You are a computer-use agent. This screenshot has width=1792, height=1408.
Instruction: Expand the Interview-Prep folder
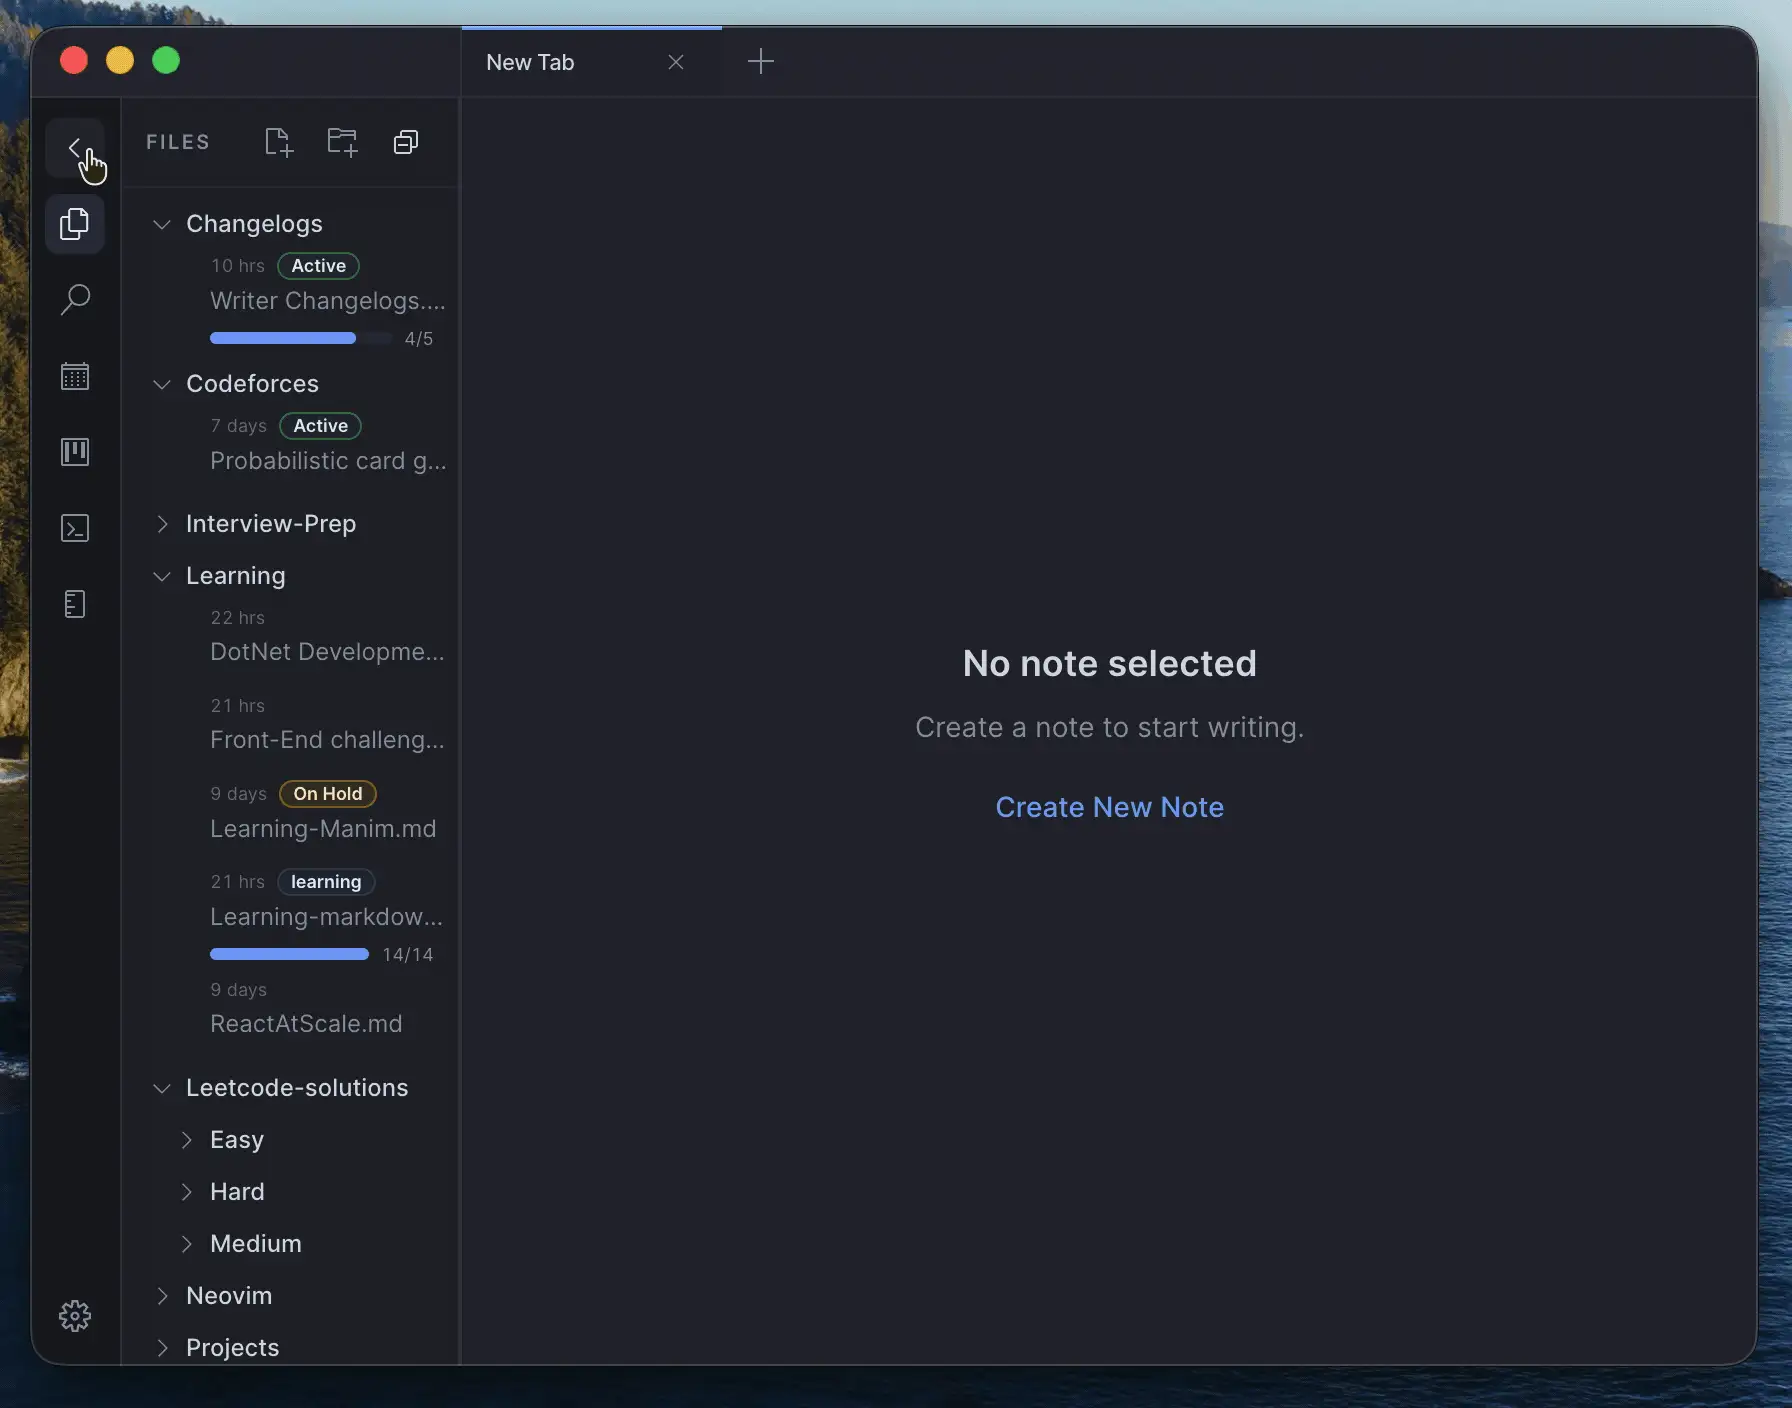161,524
